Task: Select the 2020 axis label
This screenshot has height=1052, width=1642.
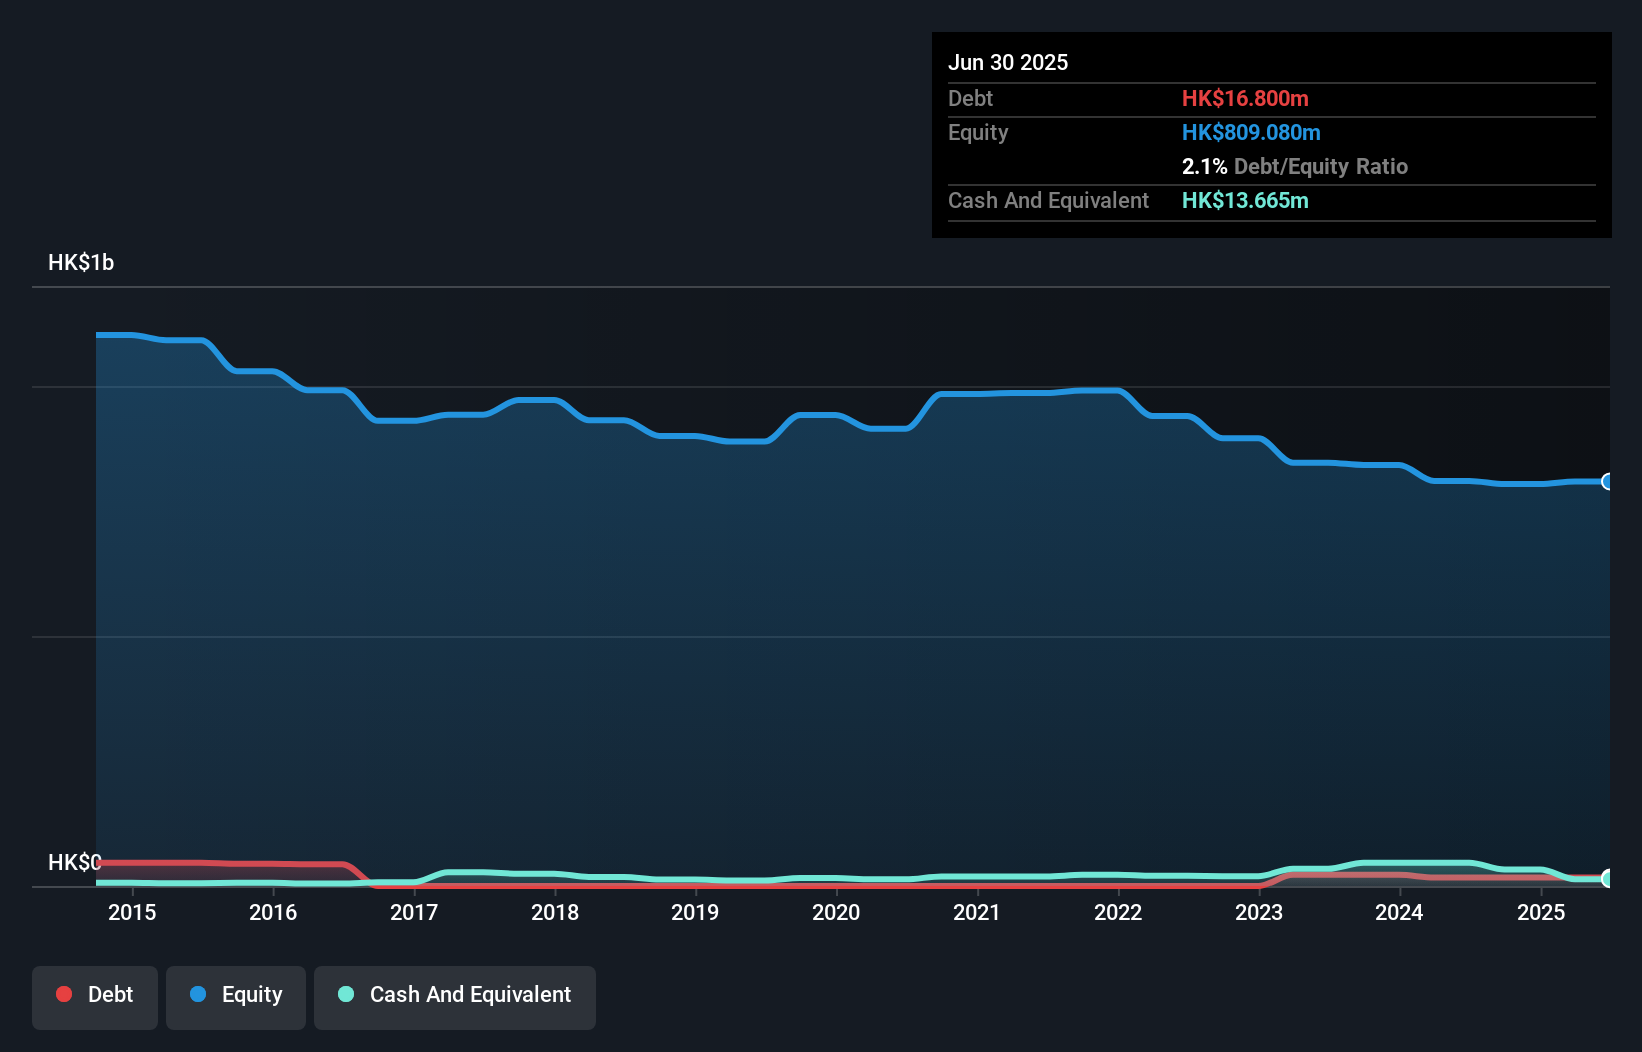Action: click(x=836, y=912)
